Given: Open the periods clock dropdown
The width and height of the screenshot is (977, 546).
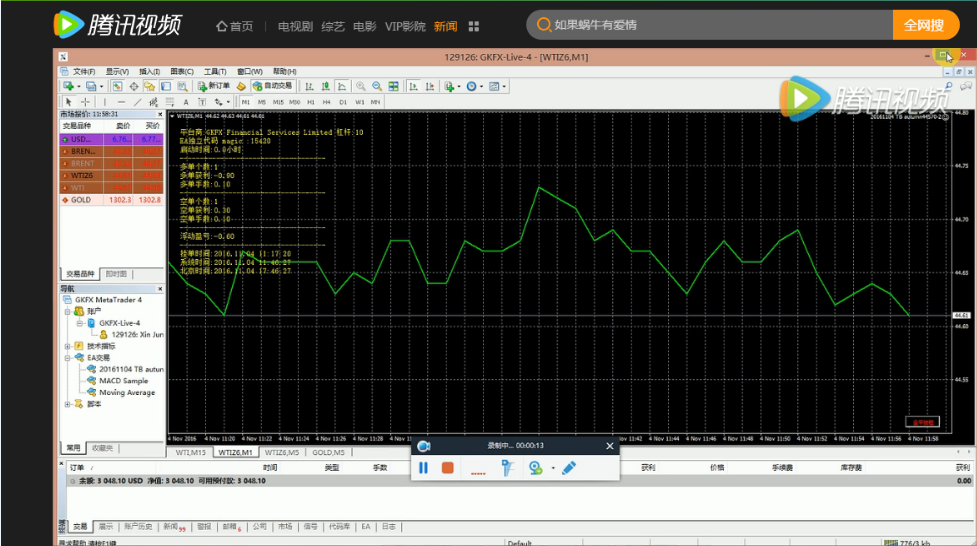Looking at the screenshot, I should coord(474,86).
